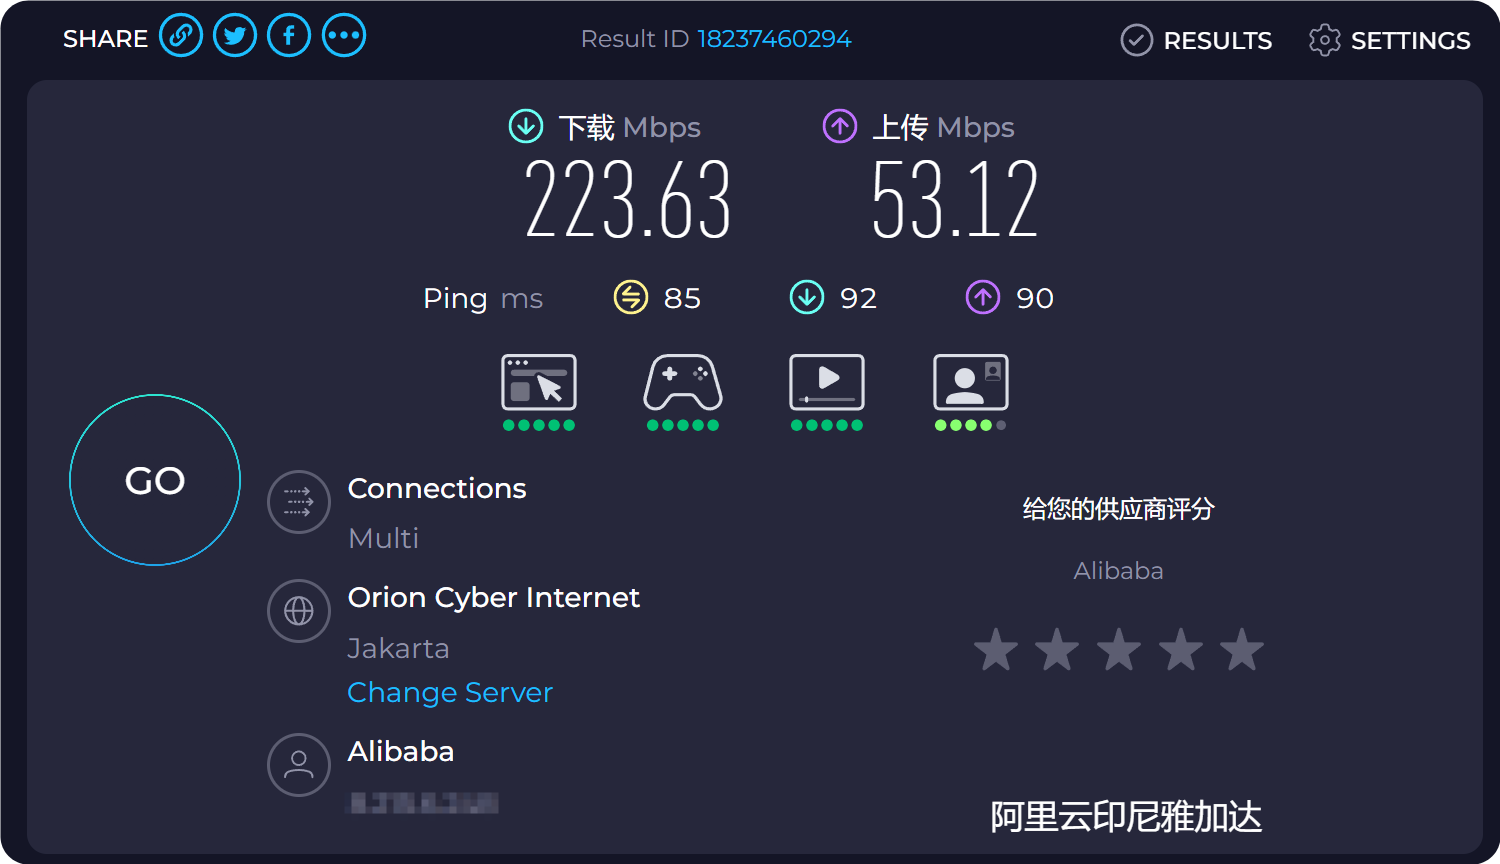The width and height of the screenshot is (1500, 864).
Task: Click the video chat icon
Action: [x=970, y=383]
